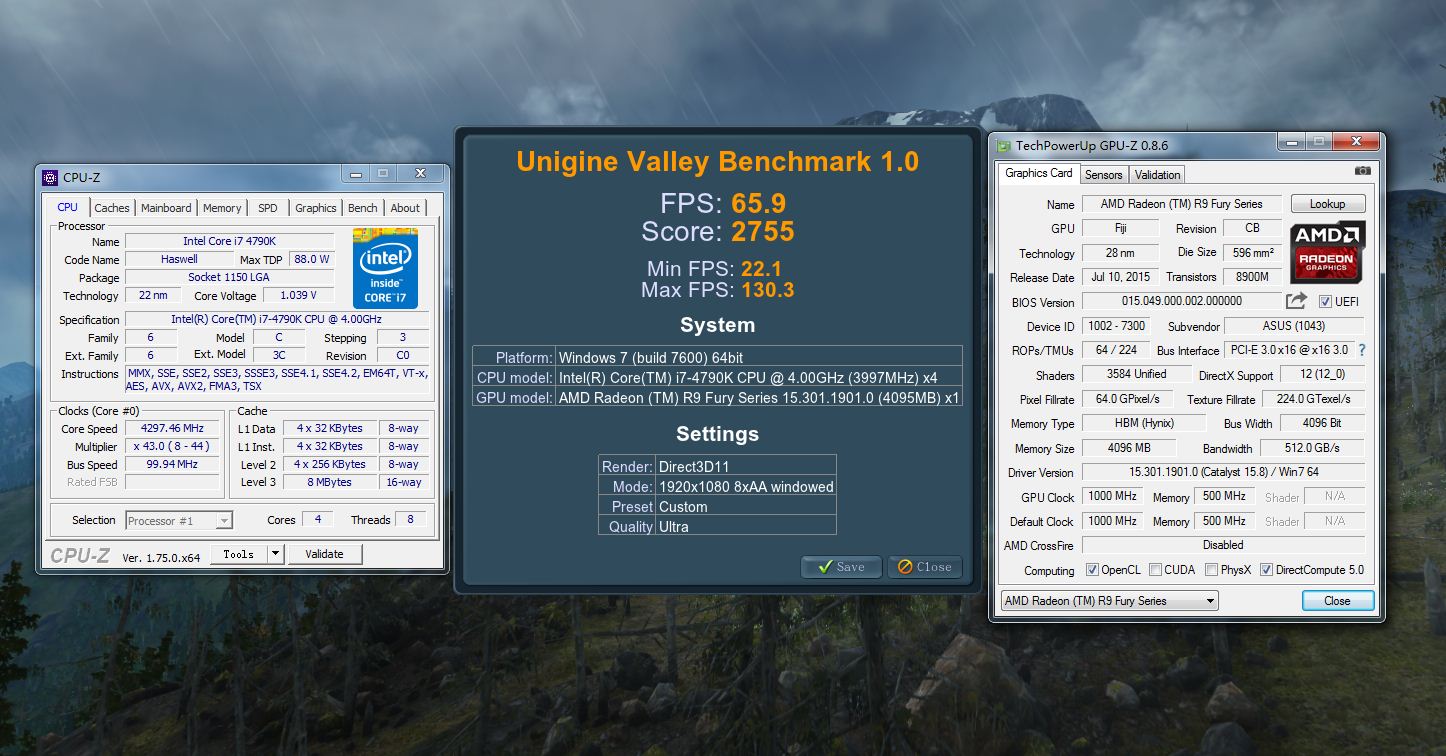
Task: Take a GPU-Z screenshot with camera icon
Action: point(1362,172)
